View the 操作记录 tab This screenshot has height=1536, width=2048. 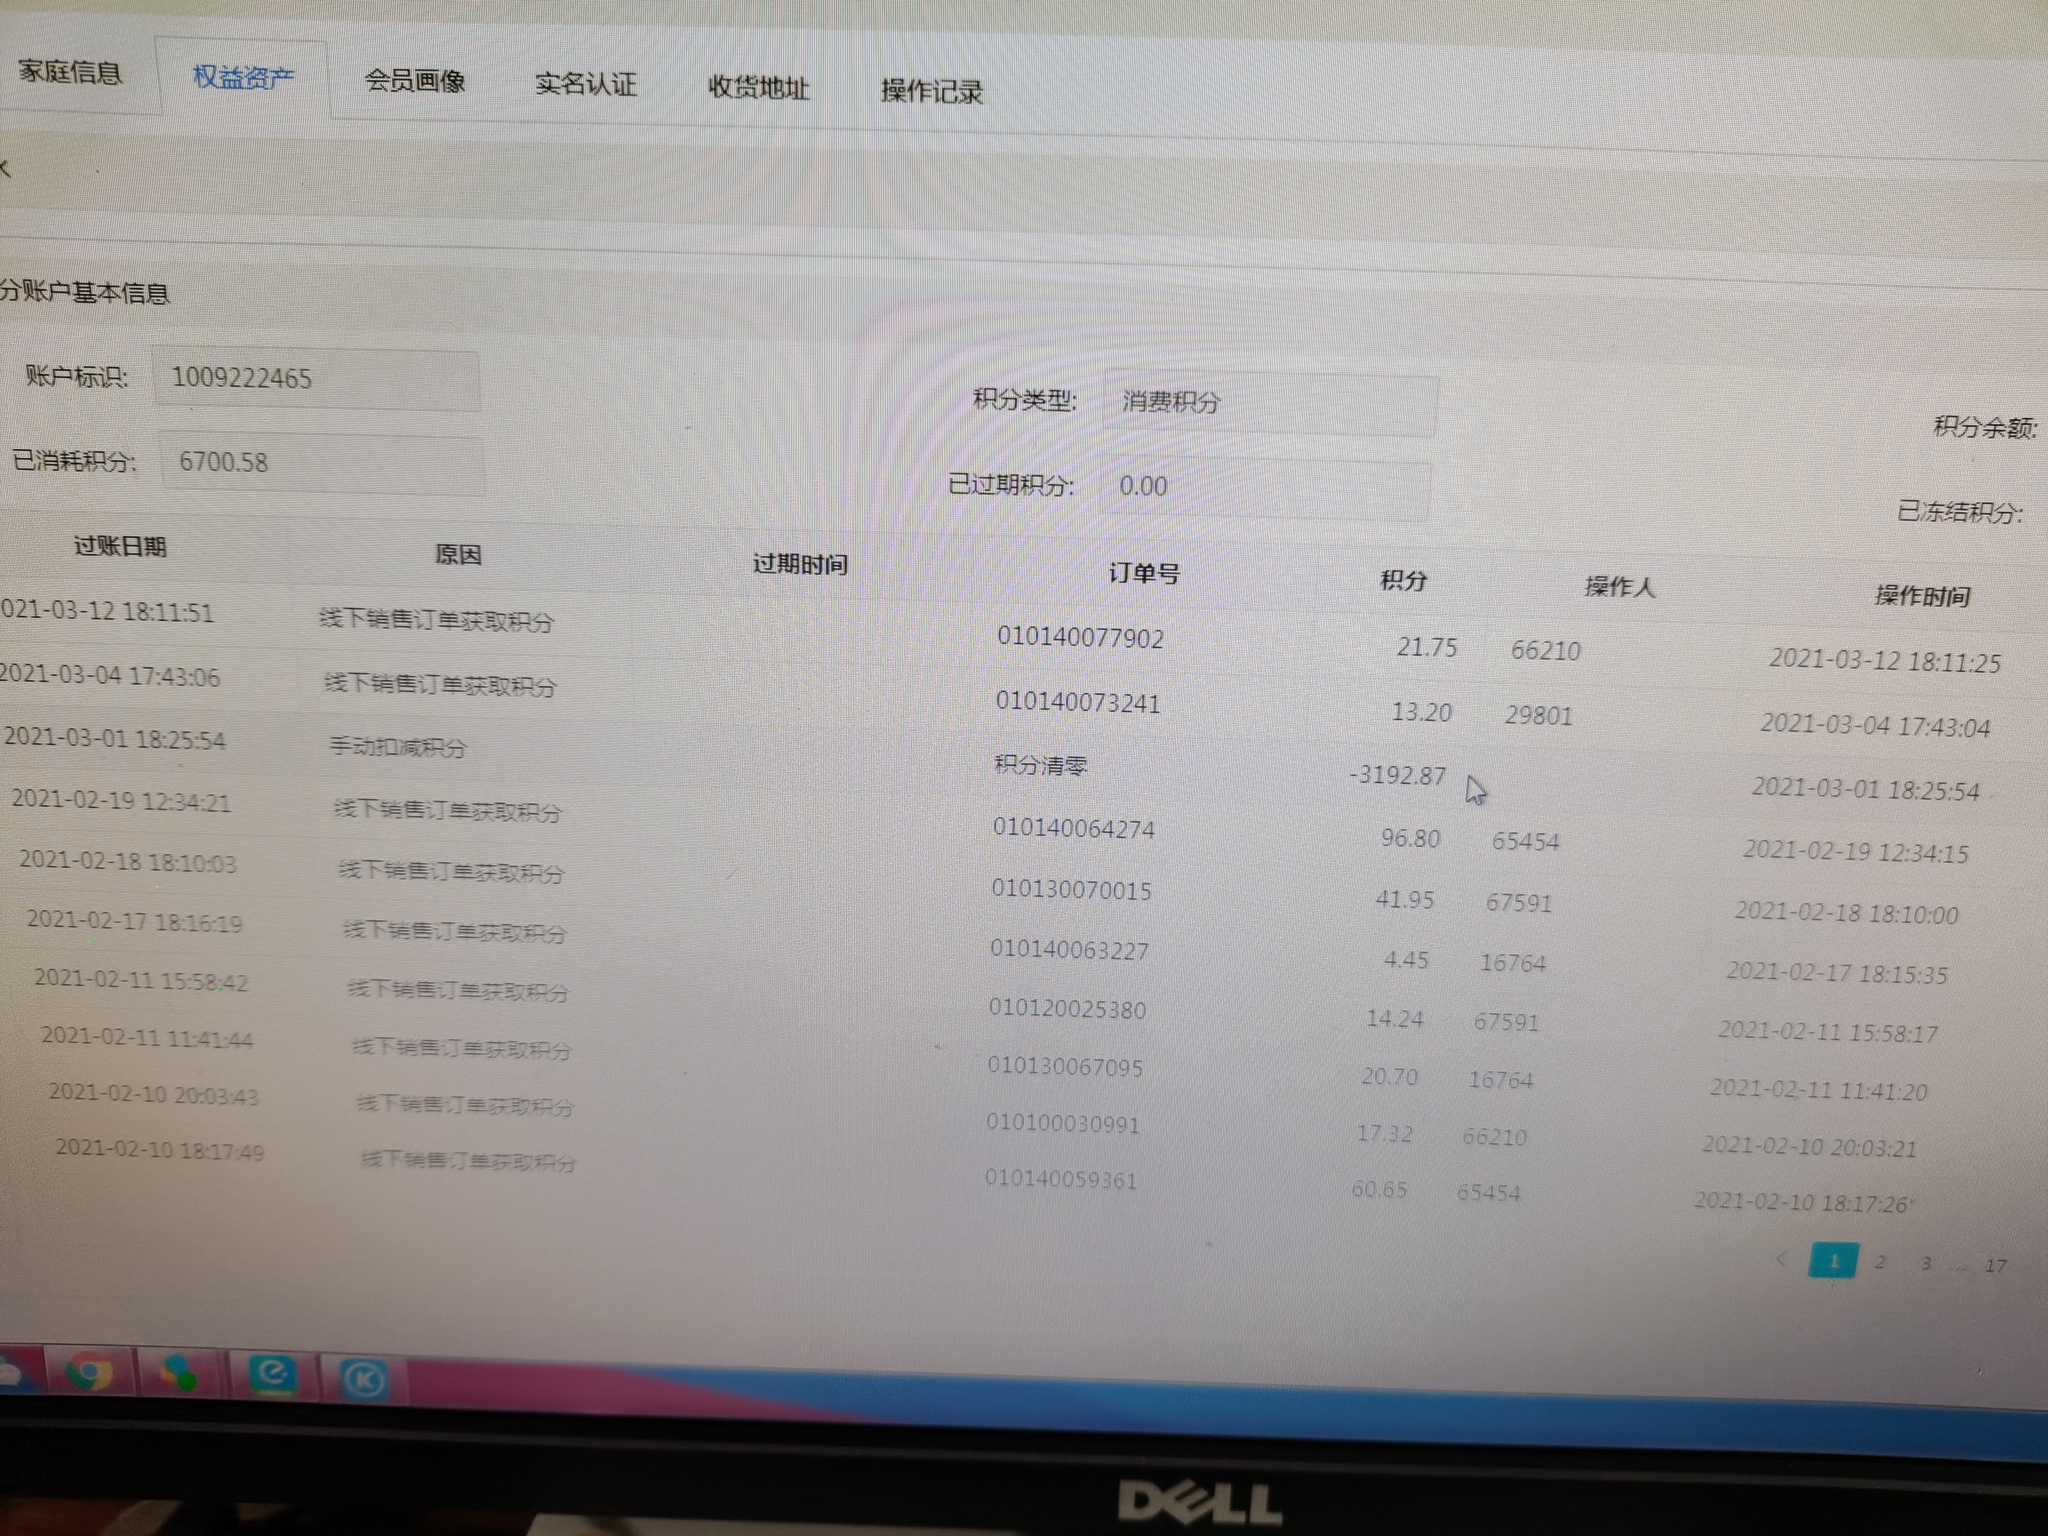(932, 92)
